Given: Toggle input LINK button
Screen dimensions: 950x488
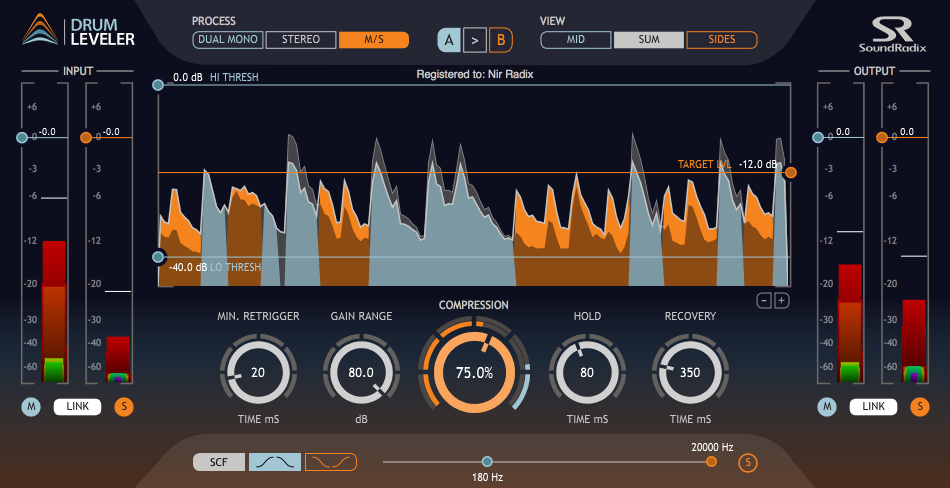Looking at the screenshot, I should (77, 406).
